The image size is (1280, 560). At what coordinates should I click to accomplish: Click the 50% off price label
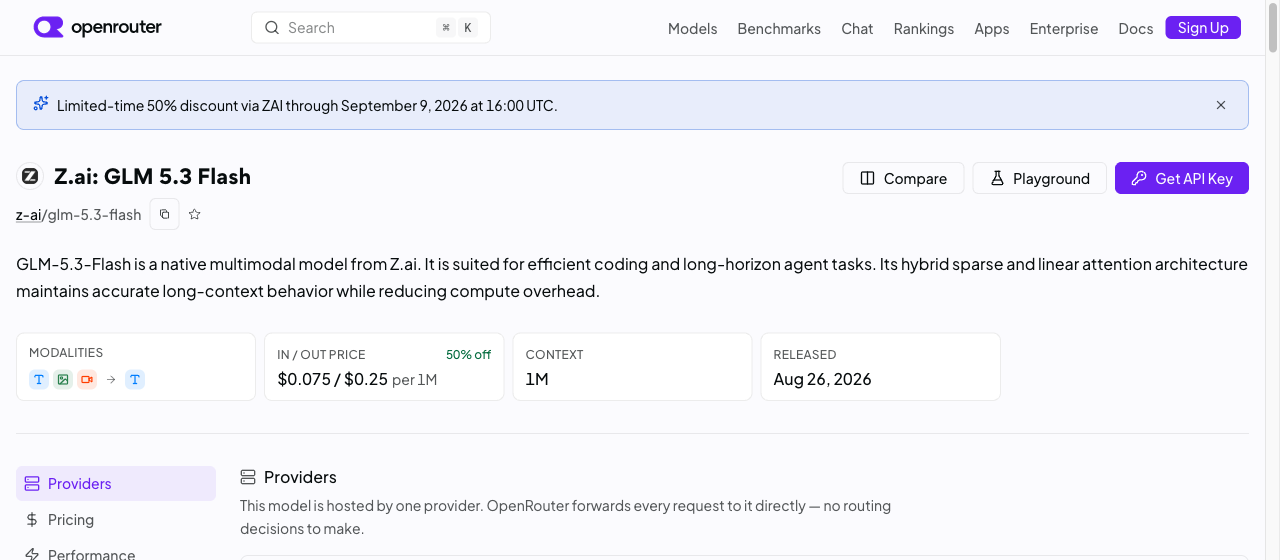[468, 355]
